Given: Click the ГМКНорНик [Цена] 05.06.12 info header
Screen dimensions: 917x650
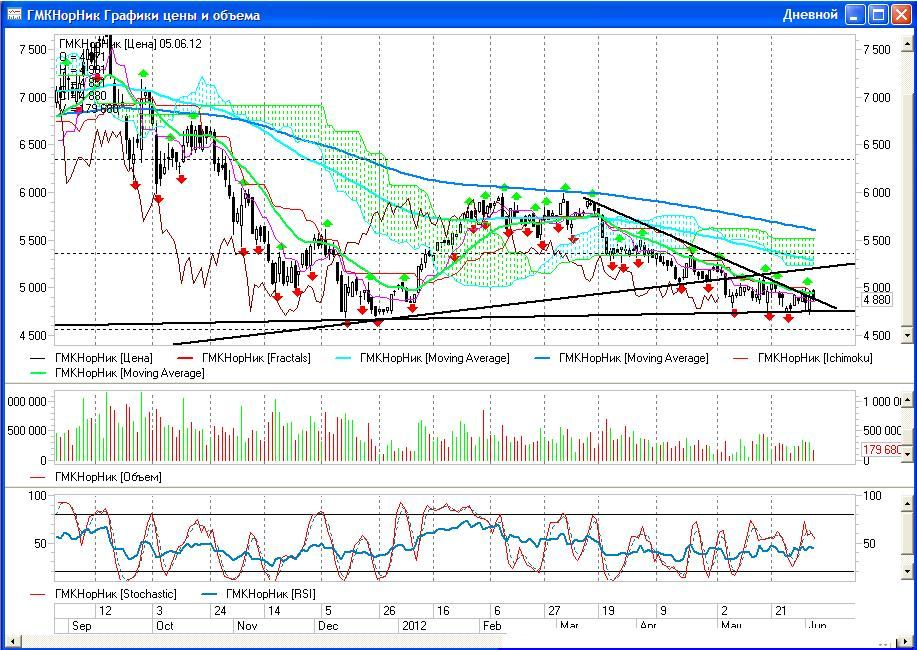Looking at the screenshot, I should tap(130, 43).
